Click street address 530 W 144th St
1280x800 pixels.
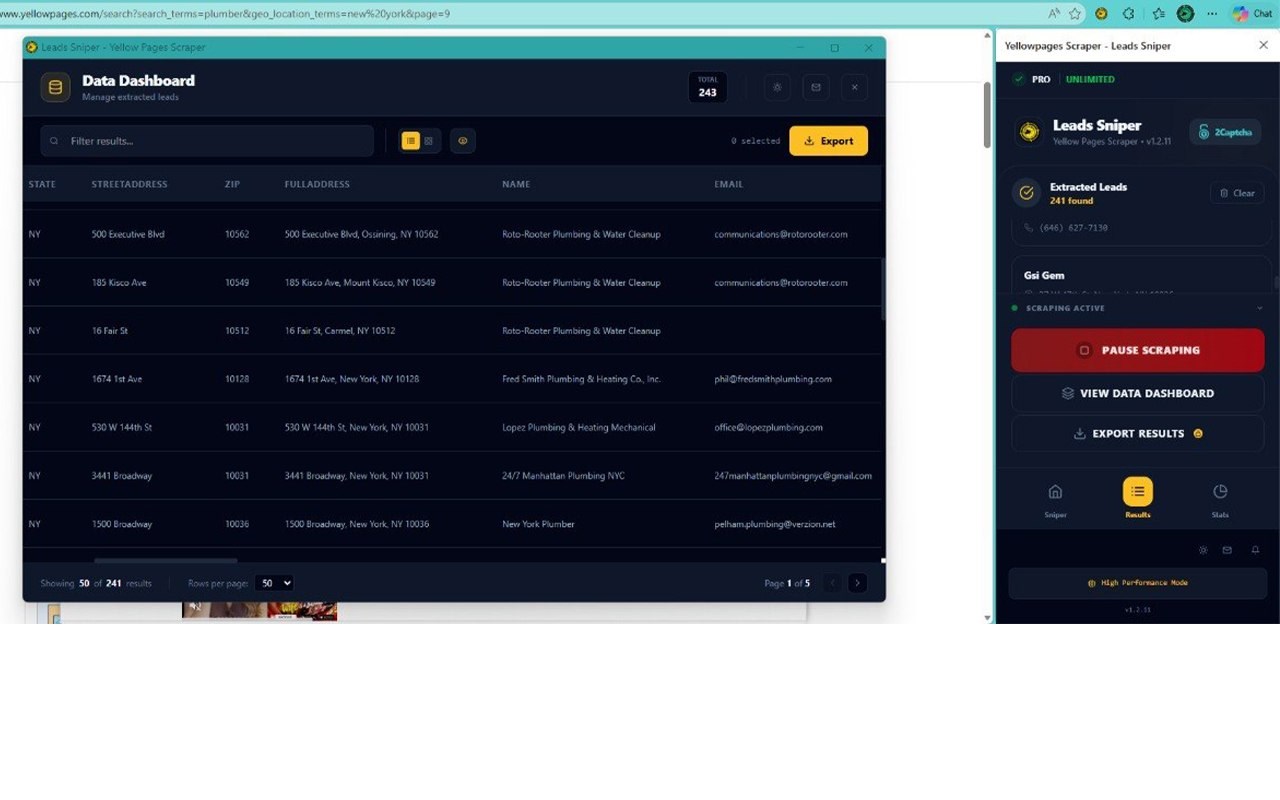click(x=122, y=427)
